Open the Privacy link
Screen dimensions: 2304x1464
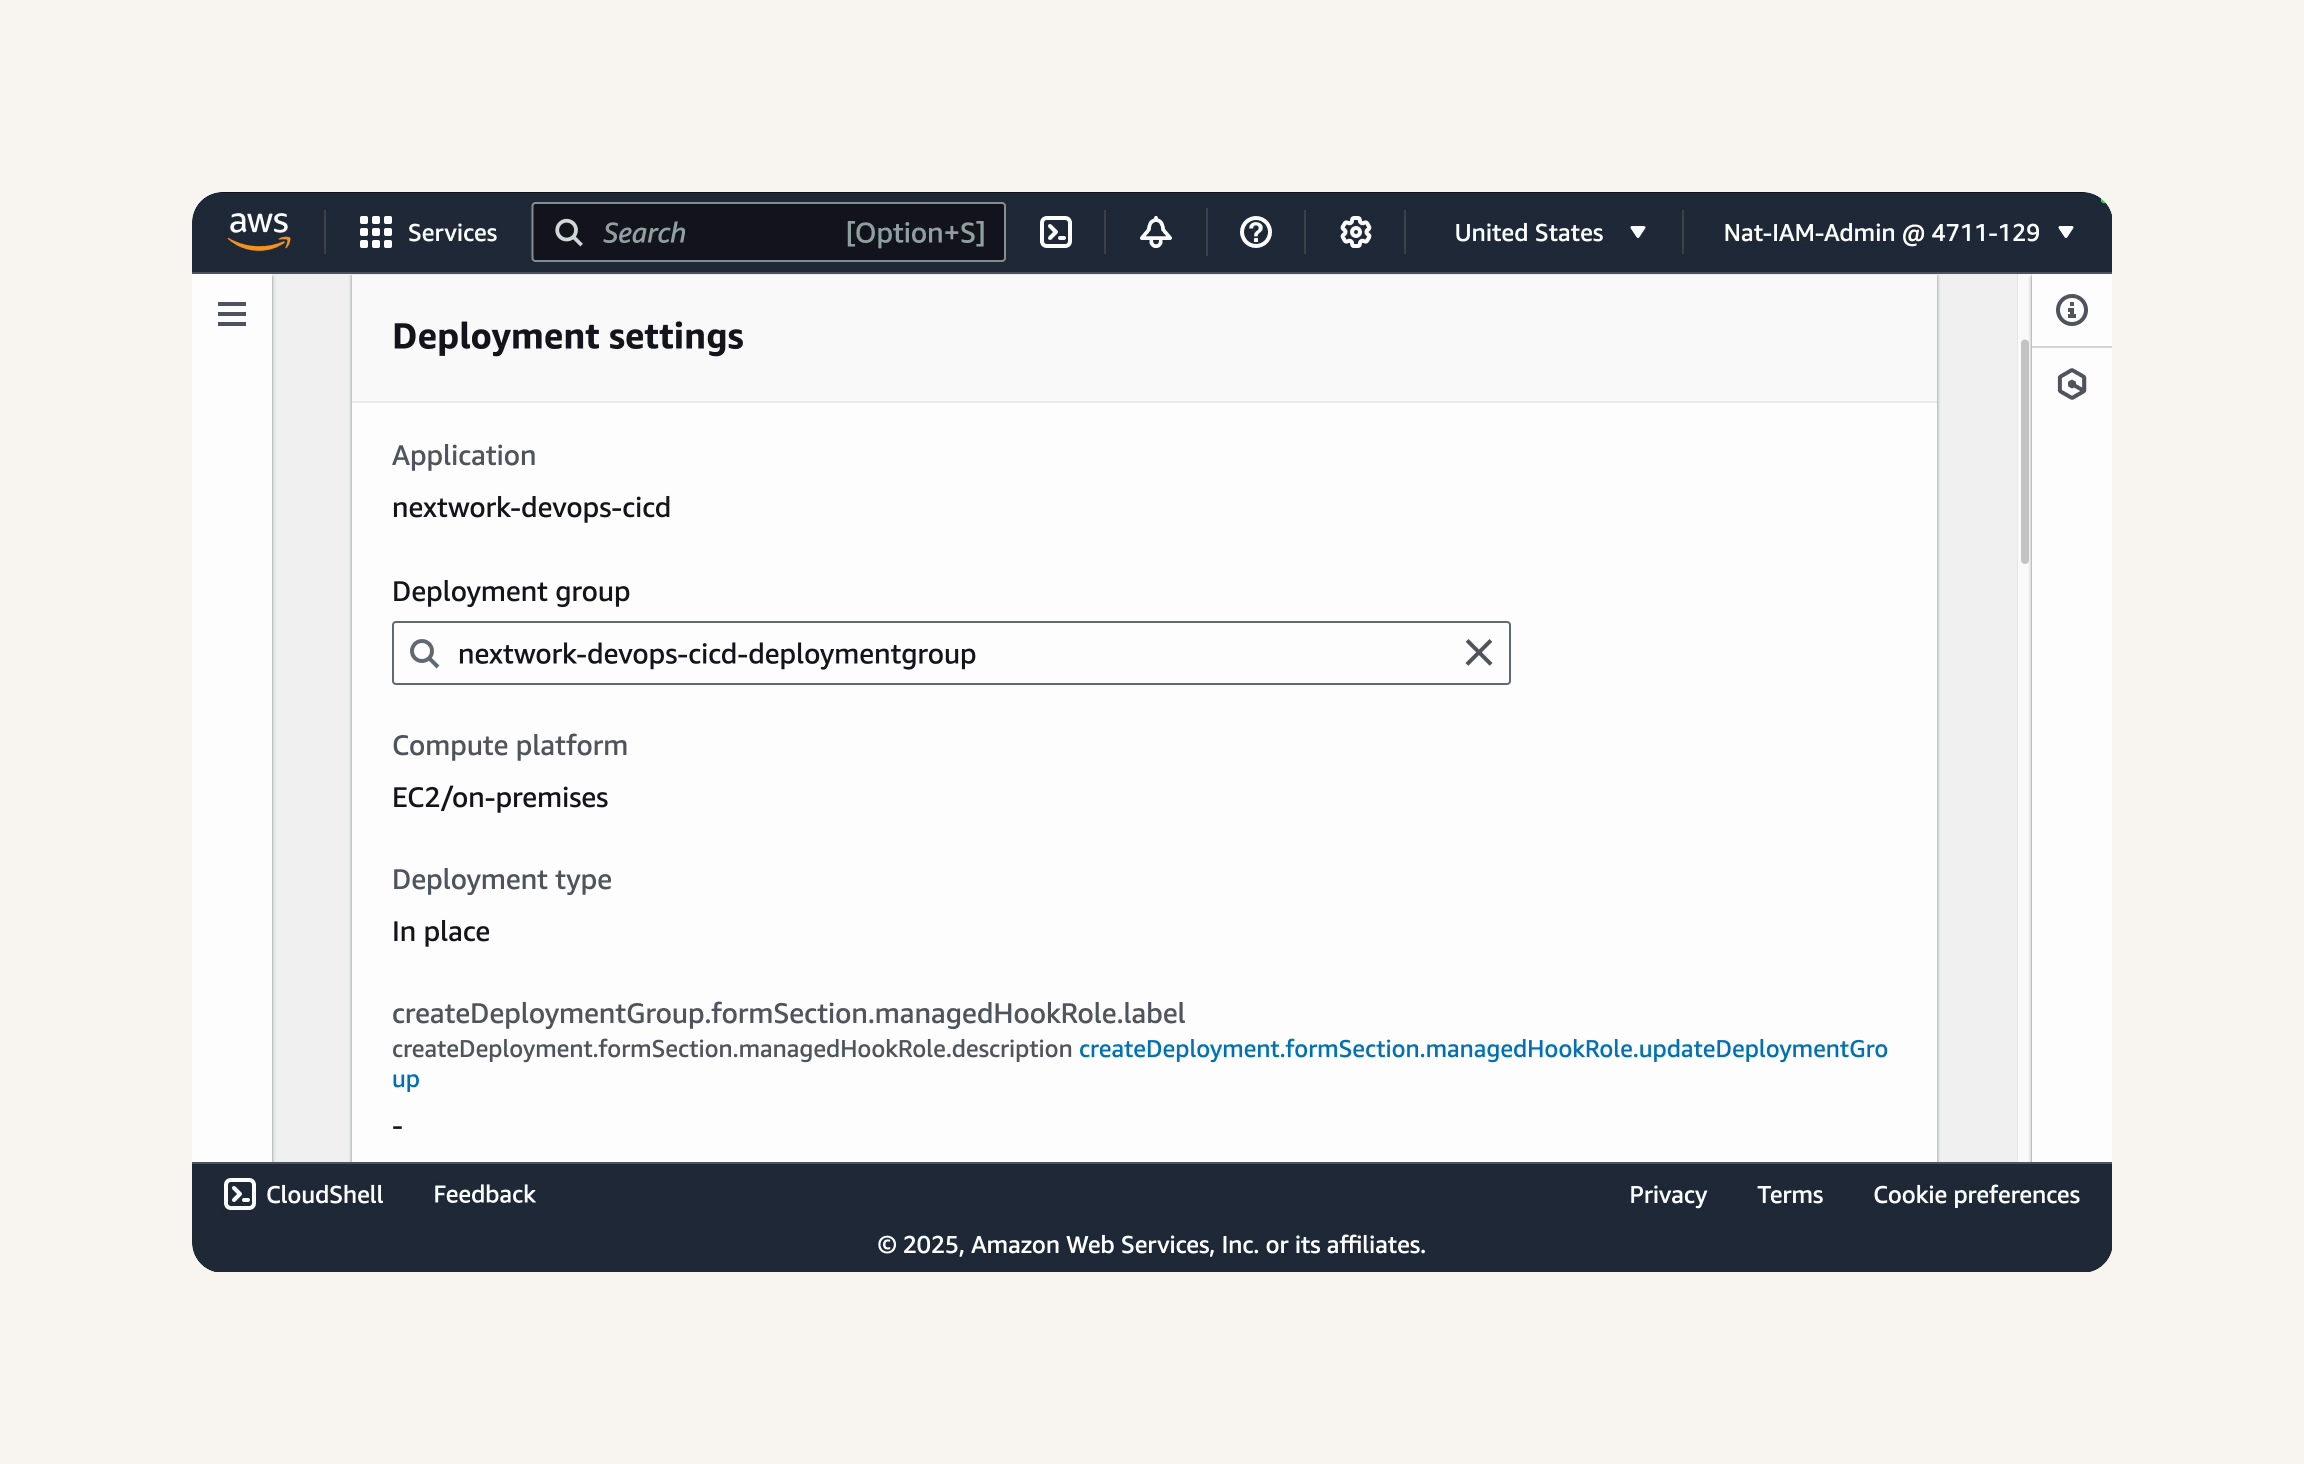[1668, 1194]
